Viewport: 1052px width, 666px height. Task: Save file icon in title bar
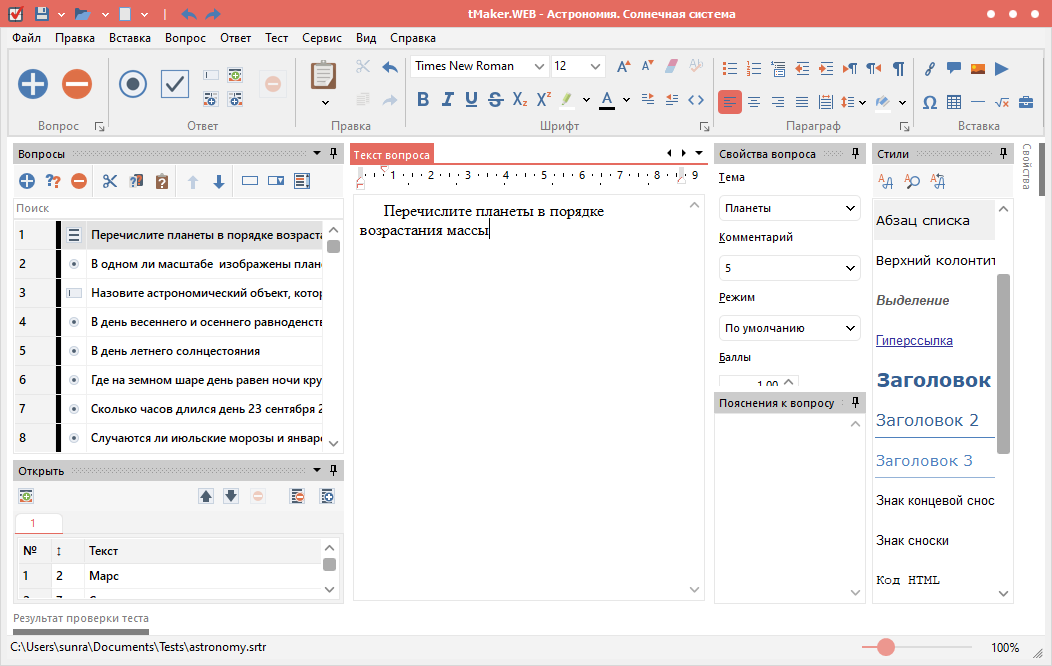(x=41, y=13)
